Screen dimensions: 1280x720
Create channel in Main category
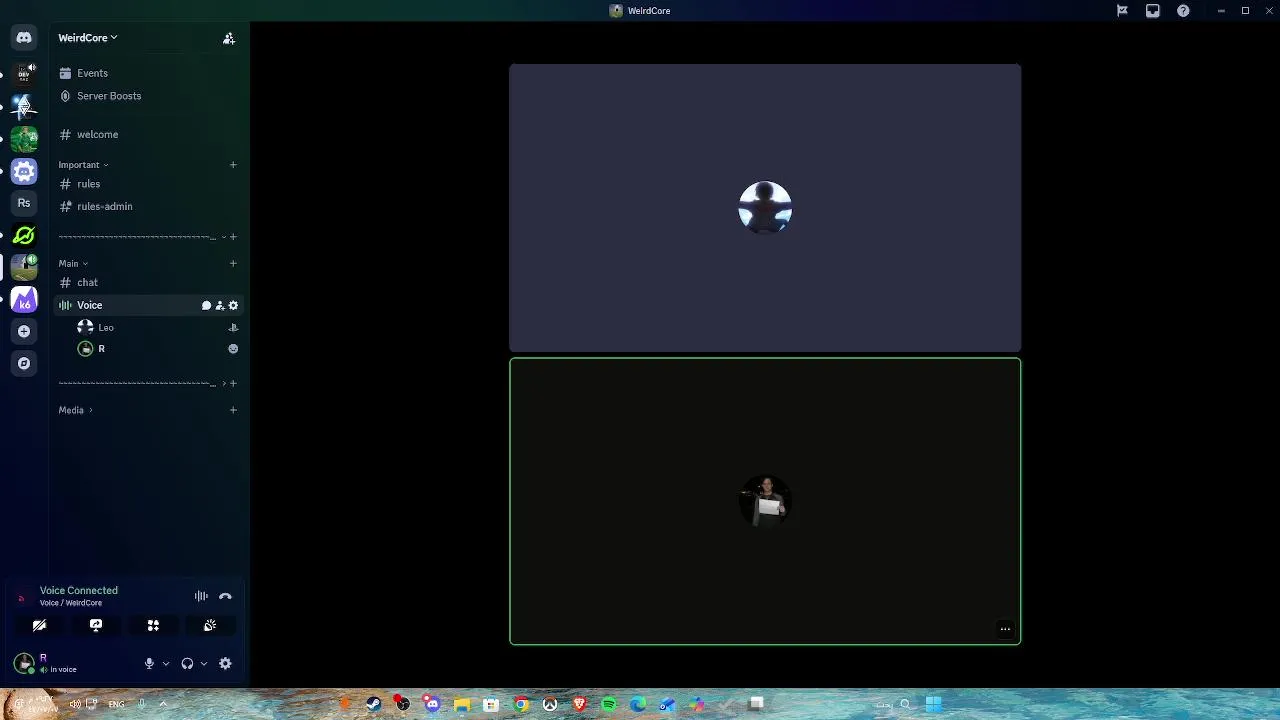[233, 263]
